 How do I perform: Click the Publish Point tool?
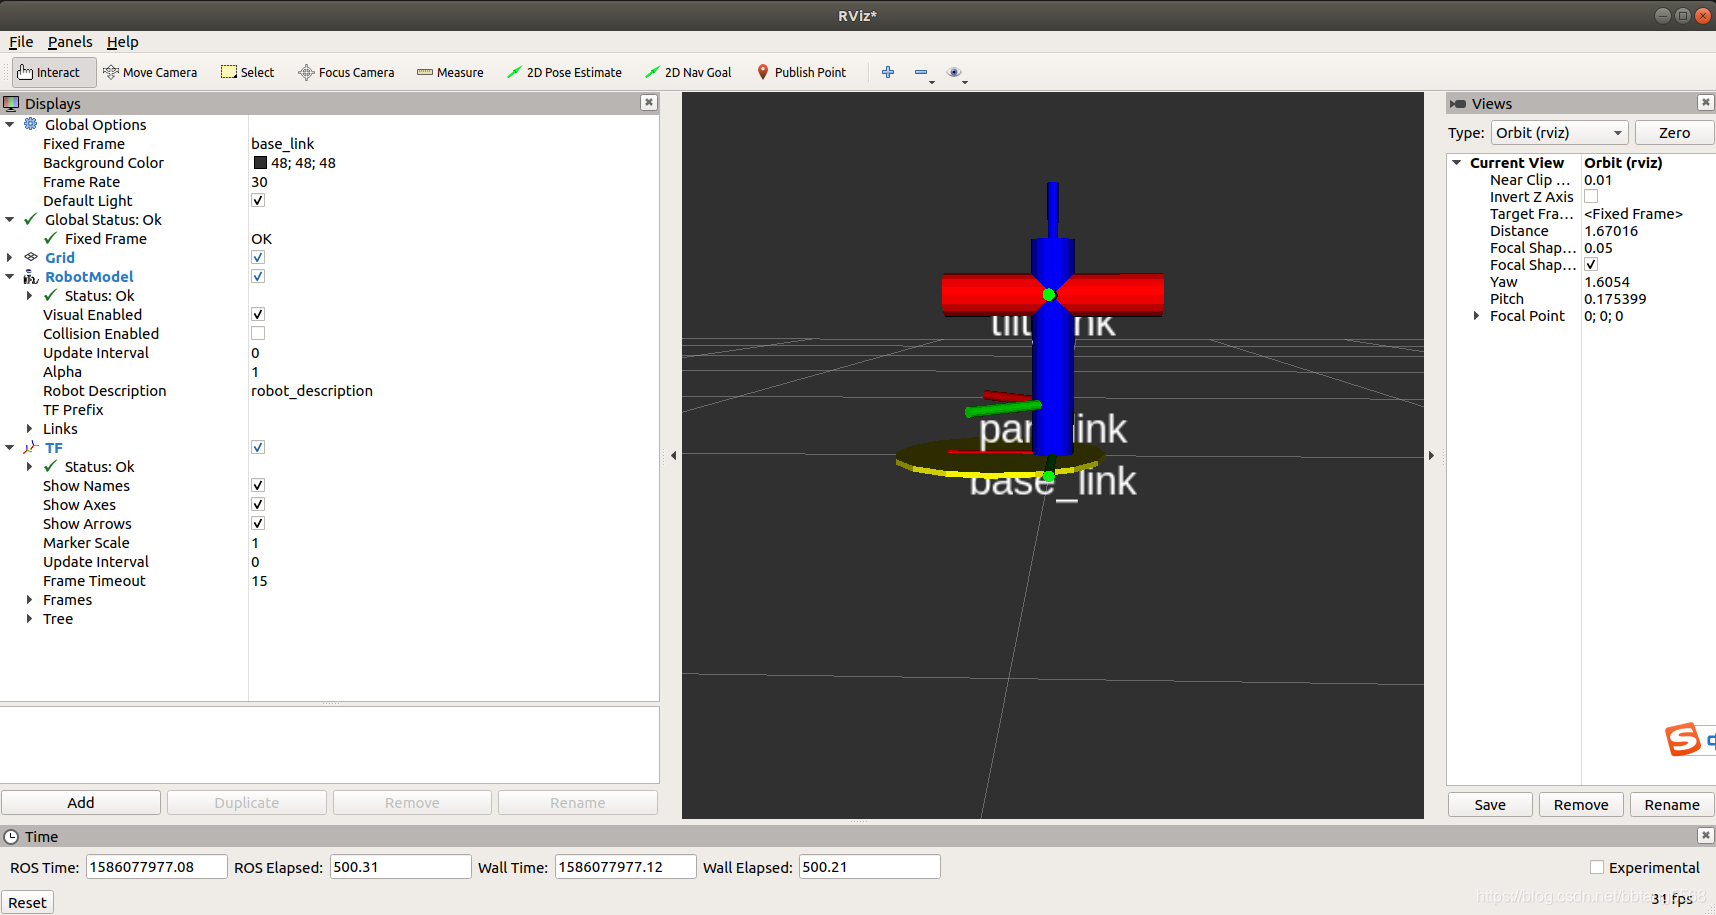tap(802, 72)
